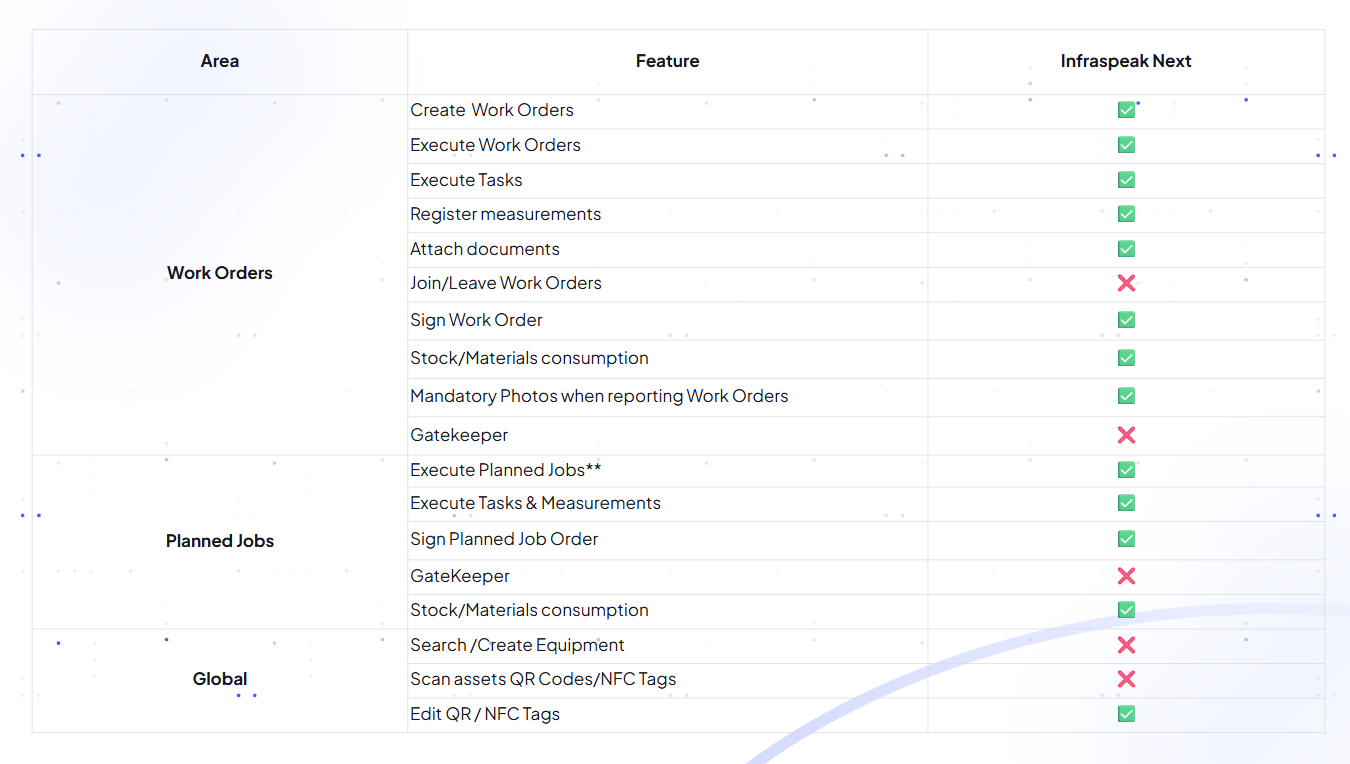Click the Register measurements text
The width and height of the screenshot is (1350, 764).
tap(506, 214)
